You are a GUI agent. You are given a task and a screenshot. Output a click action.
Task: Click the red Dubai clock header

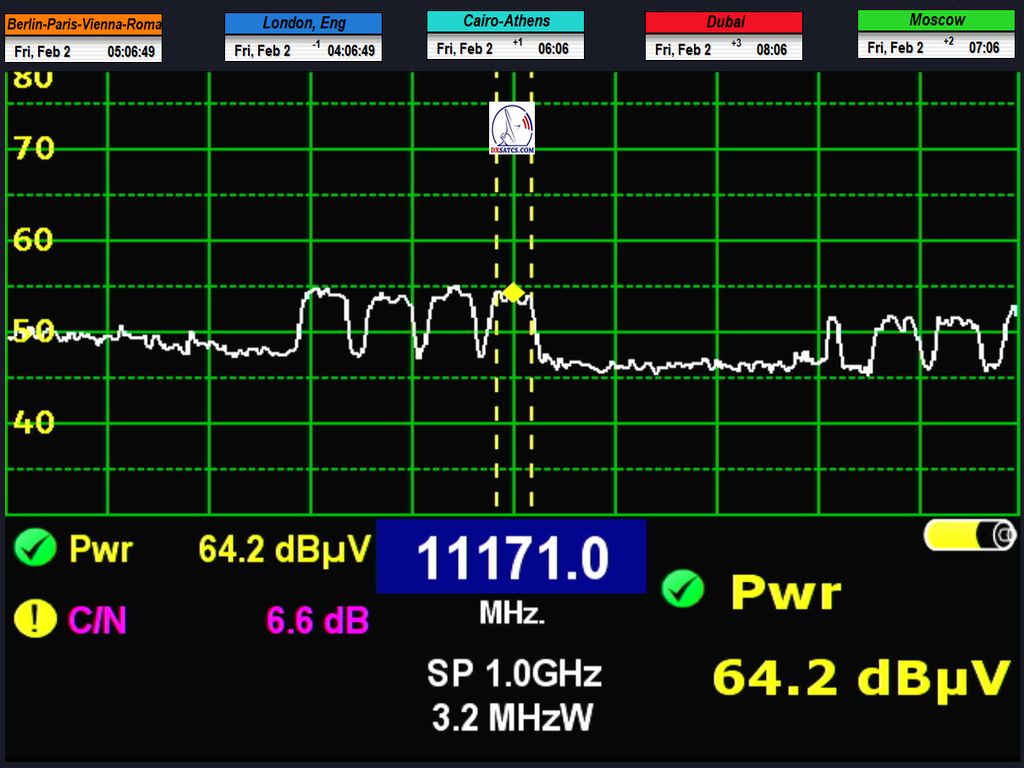tap(724, 22)
